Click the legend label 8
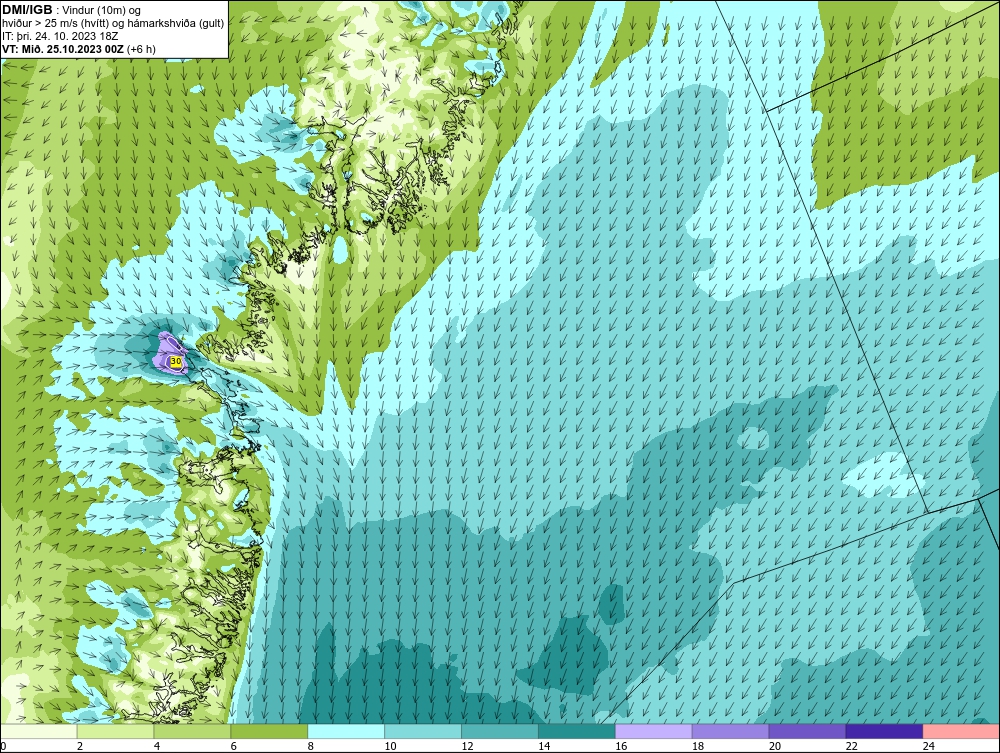1000x753 pixels. click(311, 746)
